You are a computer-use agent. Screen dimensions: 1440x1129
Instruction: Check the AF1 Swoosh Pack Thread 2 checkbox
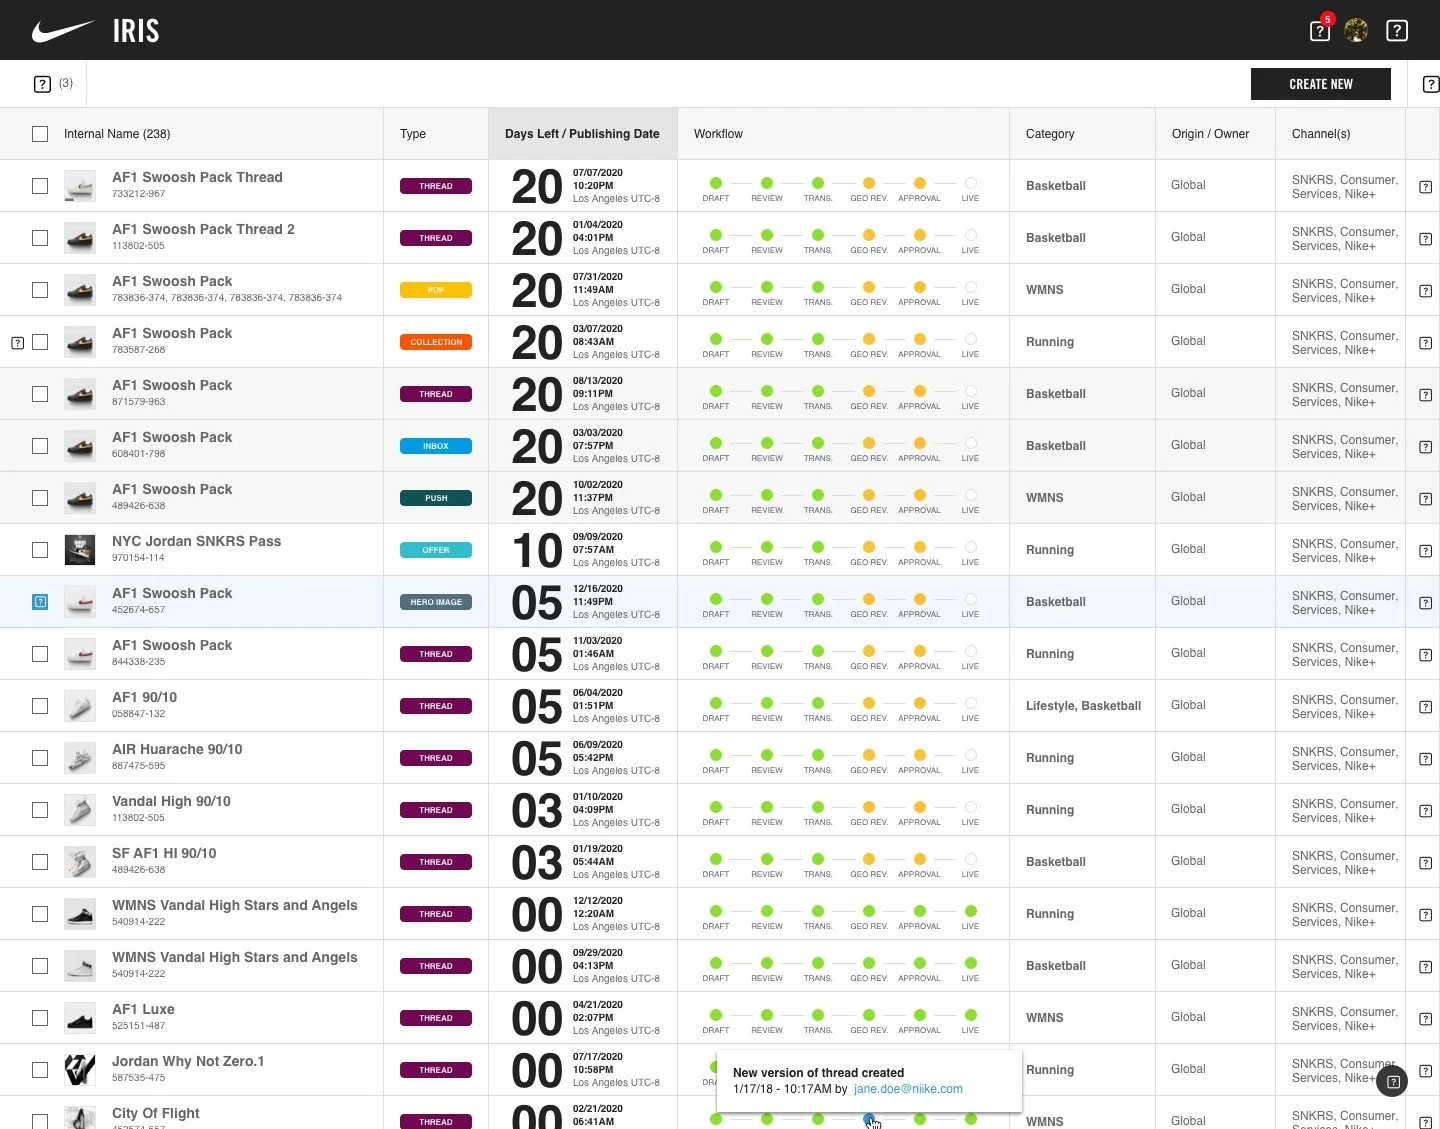pyautogui.click(x=40, y=238)
